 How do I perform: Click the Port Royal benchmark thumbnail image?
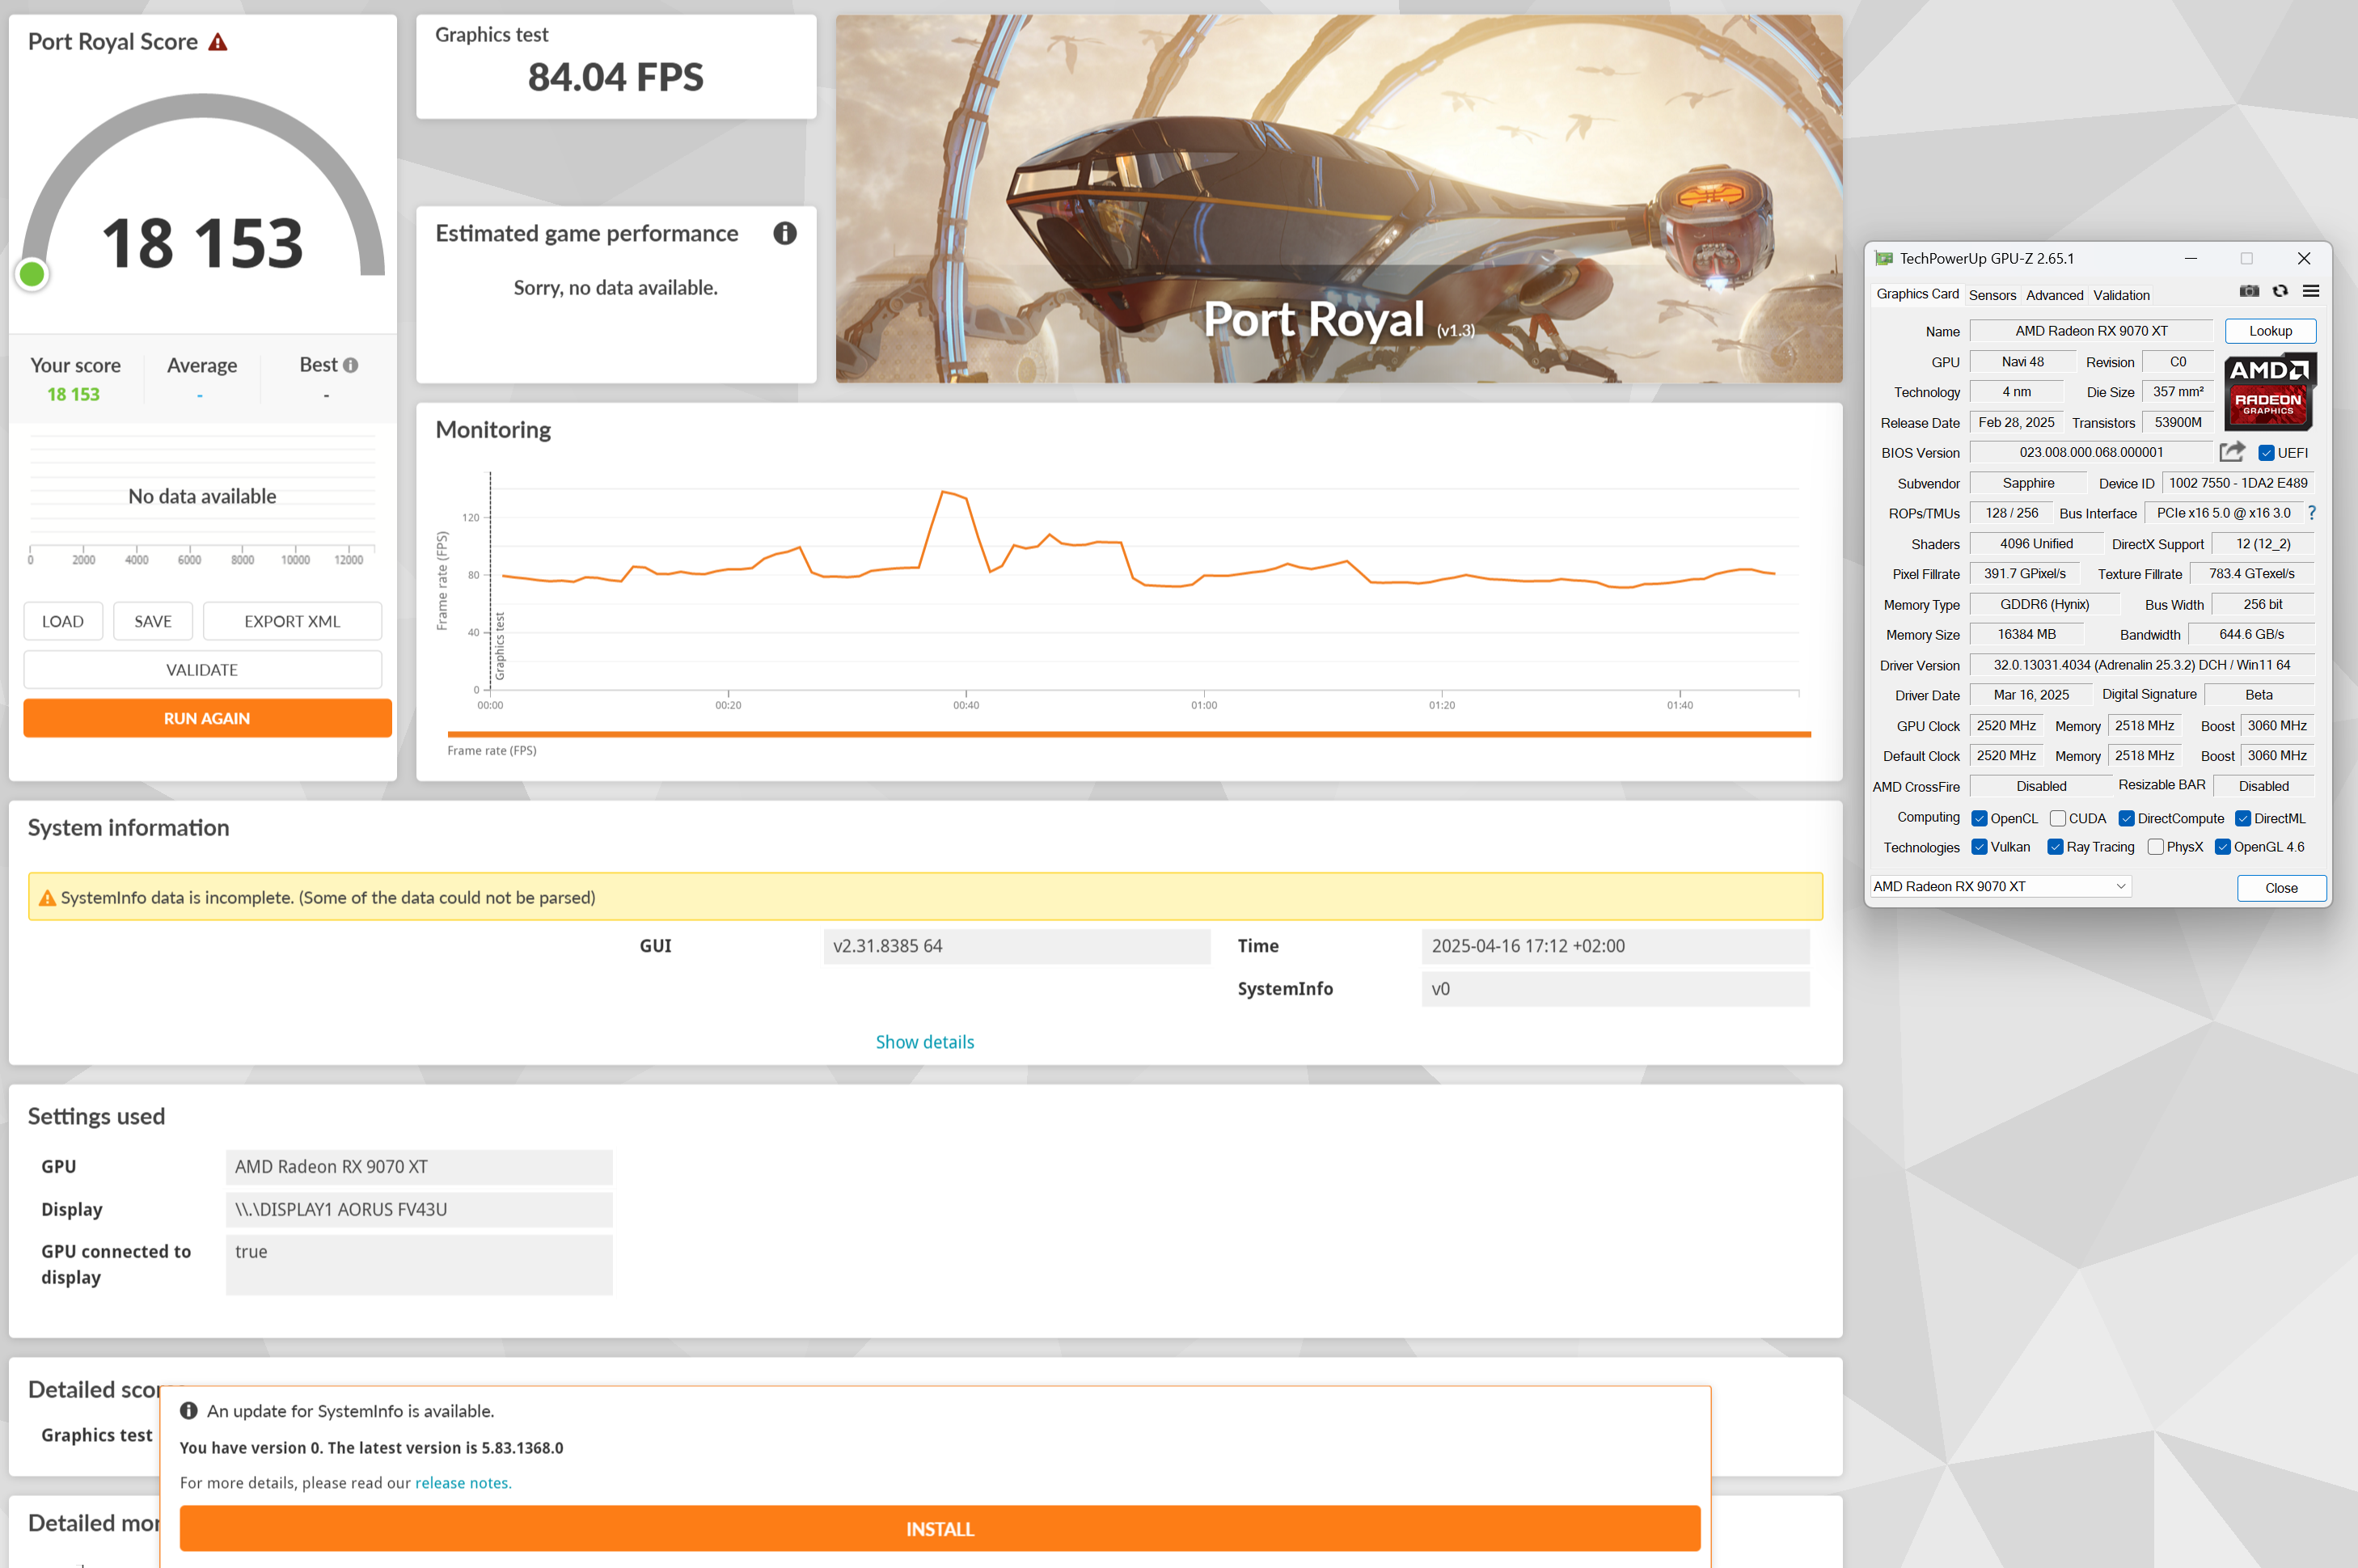[x=1338, y=198]
